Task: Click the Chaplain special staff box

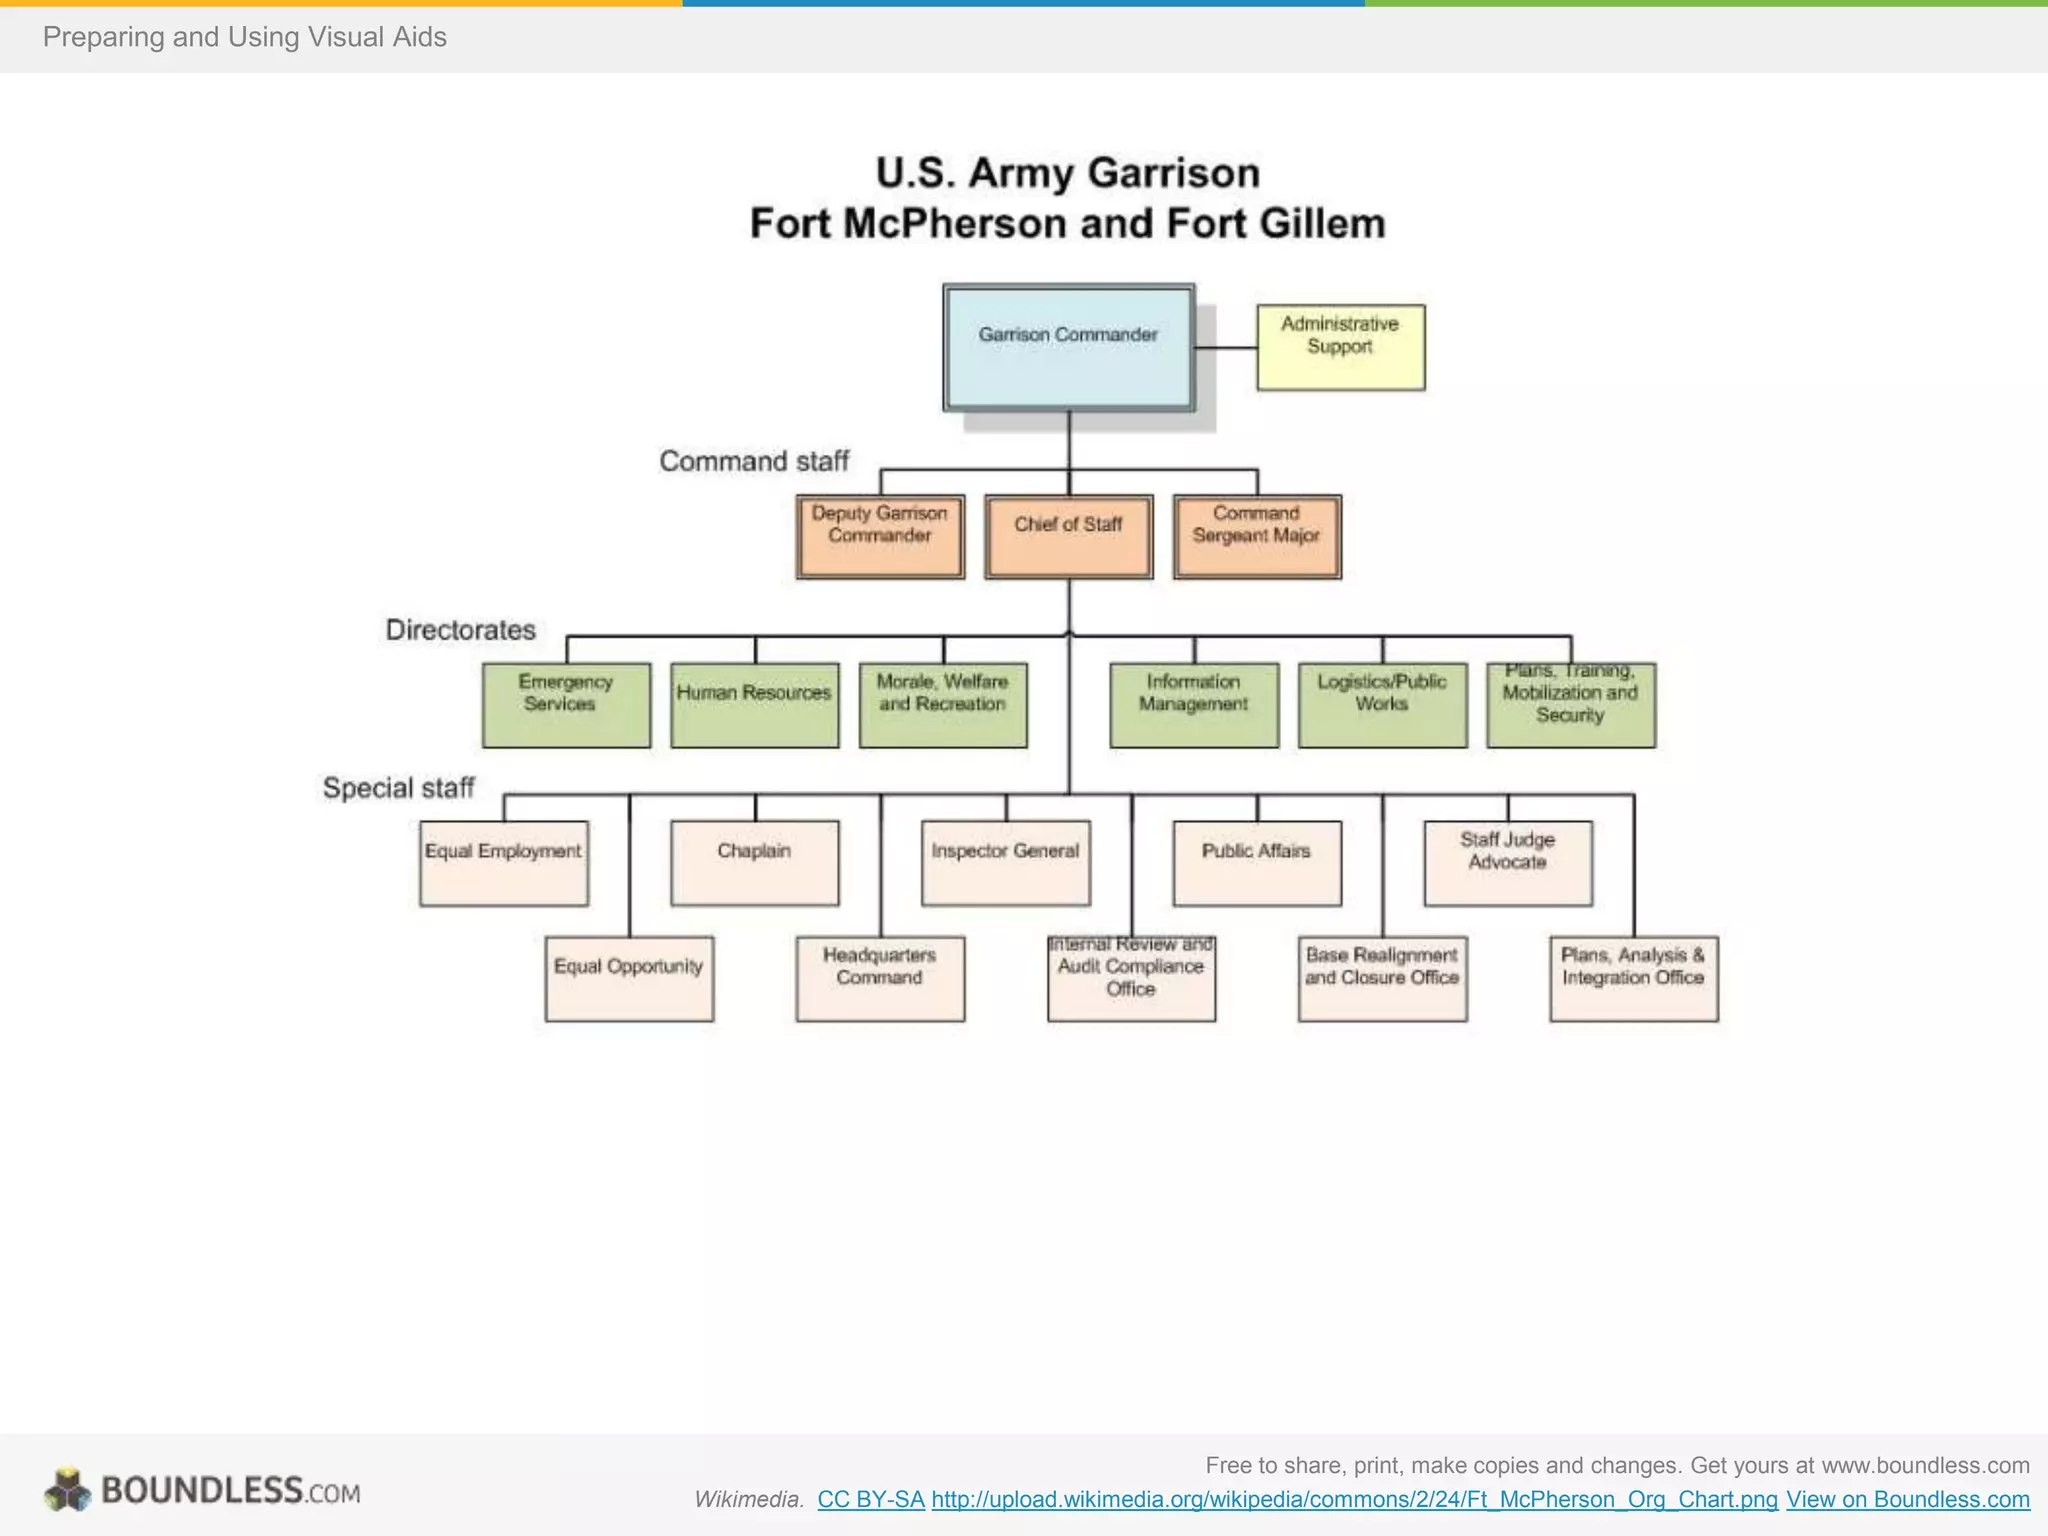Action: (754, 863)
